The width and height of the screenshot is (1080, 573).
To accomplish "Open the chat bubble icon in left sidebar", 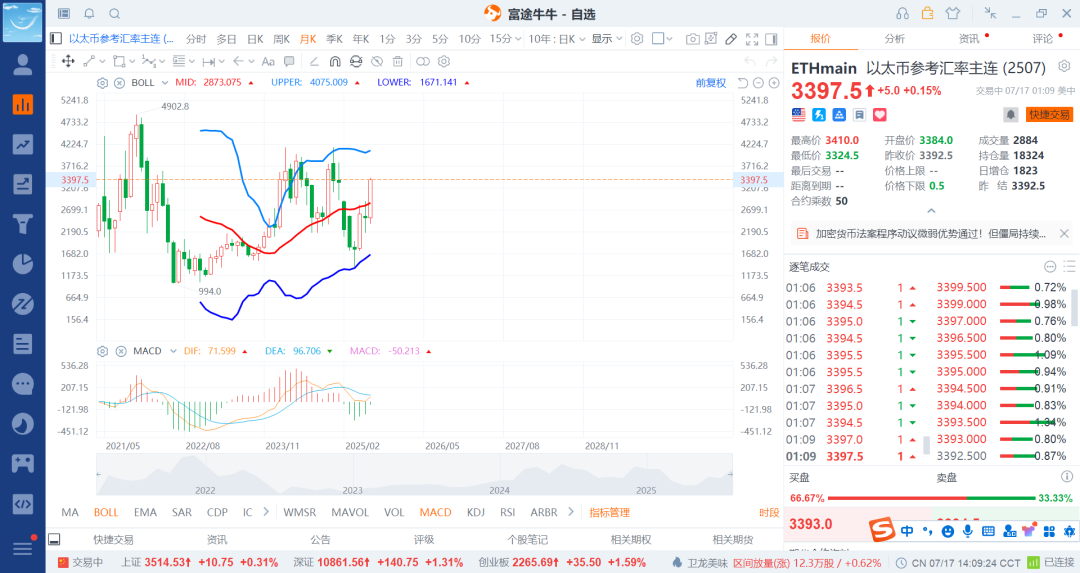I will coord(23,384).
